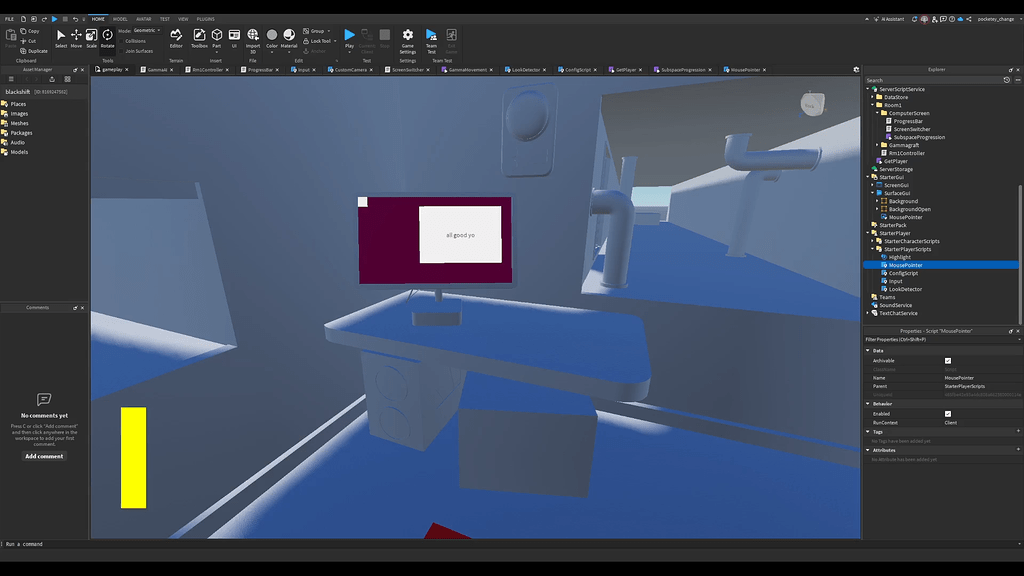Click the Asset Manager upload icon
The width and height of the screenshot is (1024, 576).
(x=52, y=79)
